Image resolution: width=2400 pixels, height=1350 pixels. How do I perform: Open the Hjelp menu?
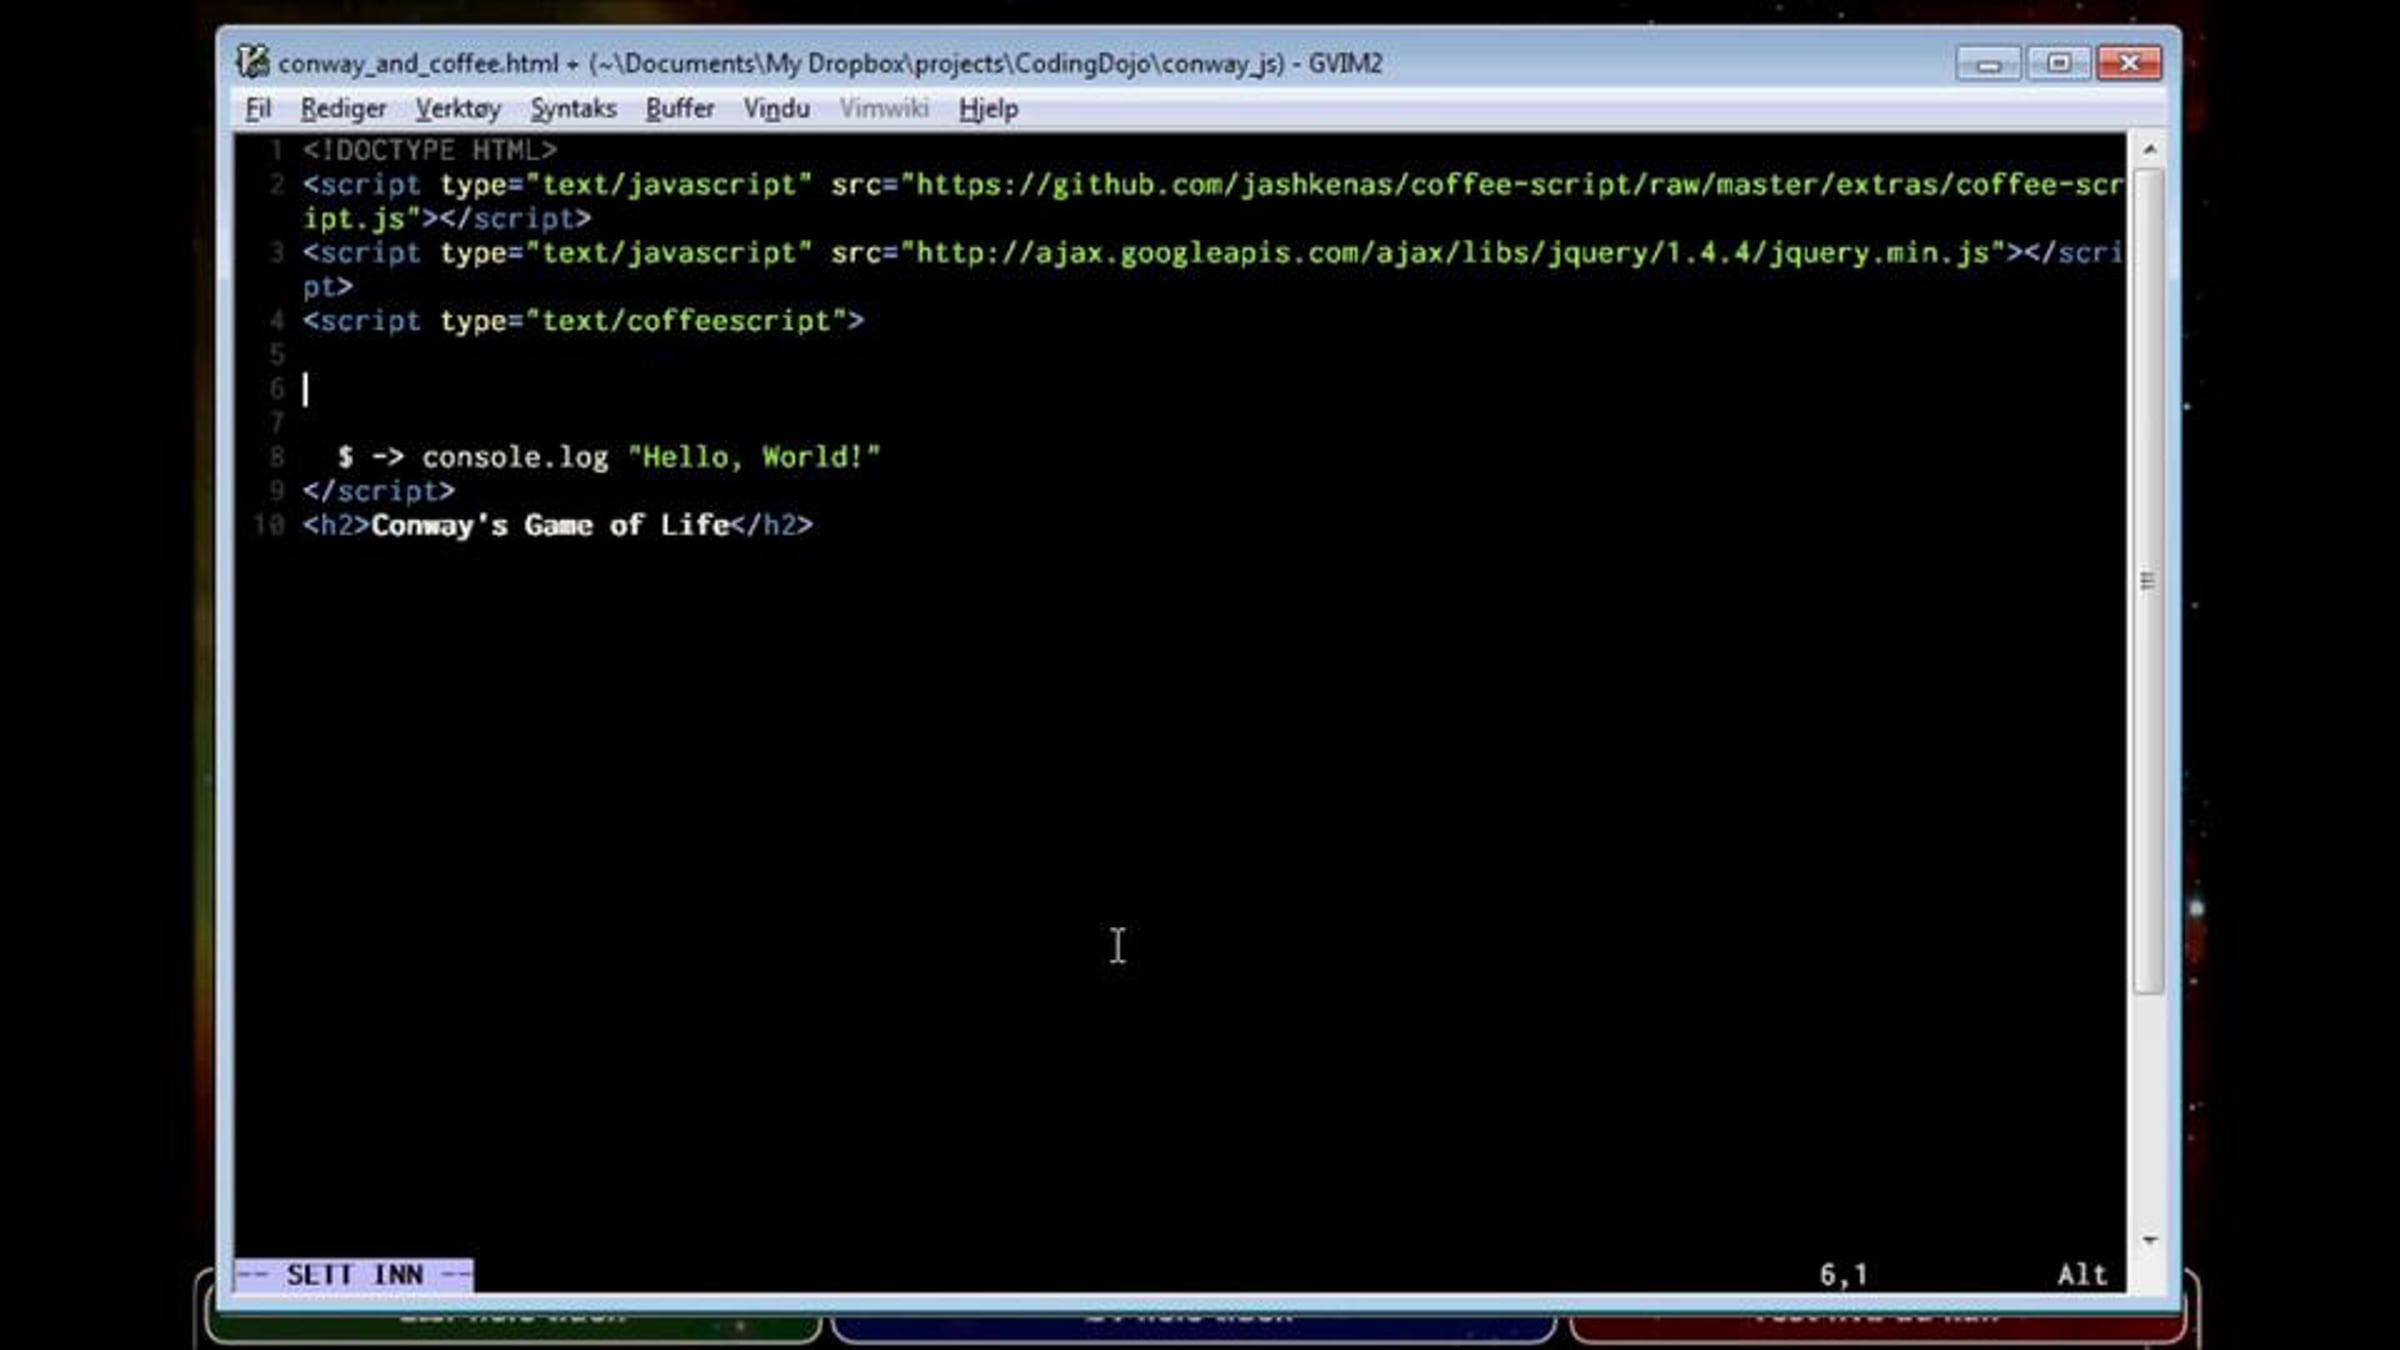click(x=988, y=108)
